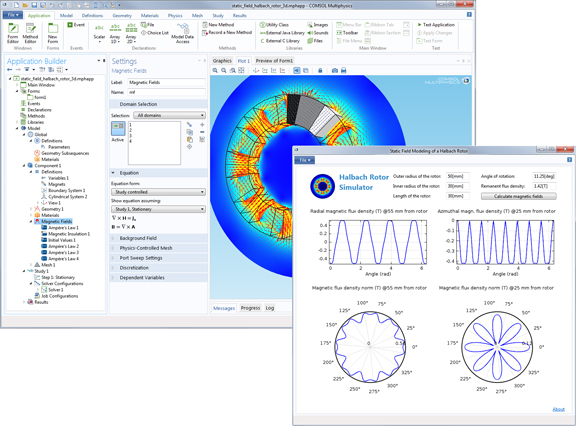The image size is (576, 426).
Task: Switch to the Geometry ribbon tab
Action: 122,16
